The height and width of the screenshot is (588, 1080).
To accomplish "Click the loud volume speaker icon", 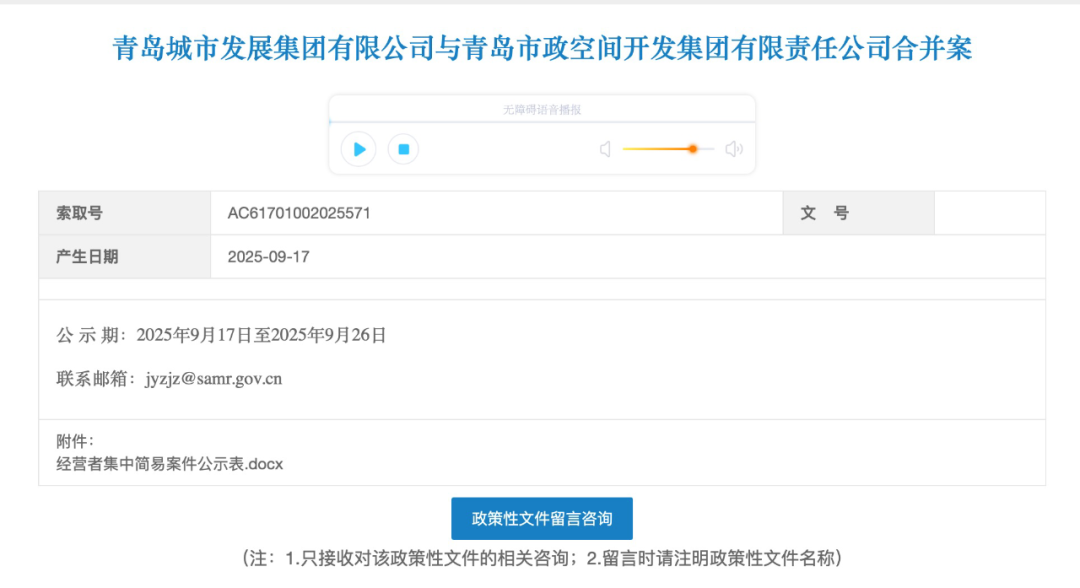I will pos(734,150).
